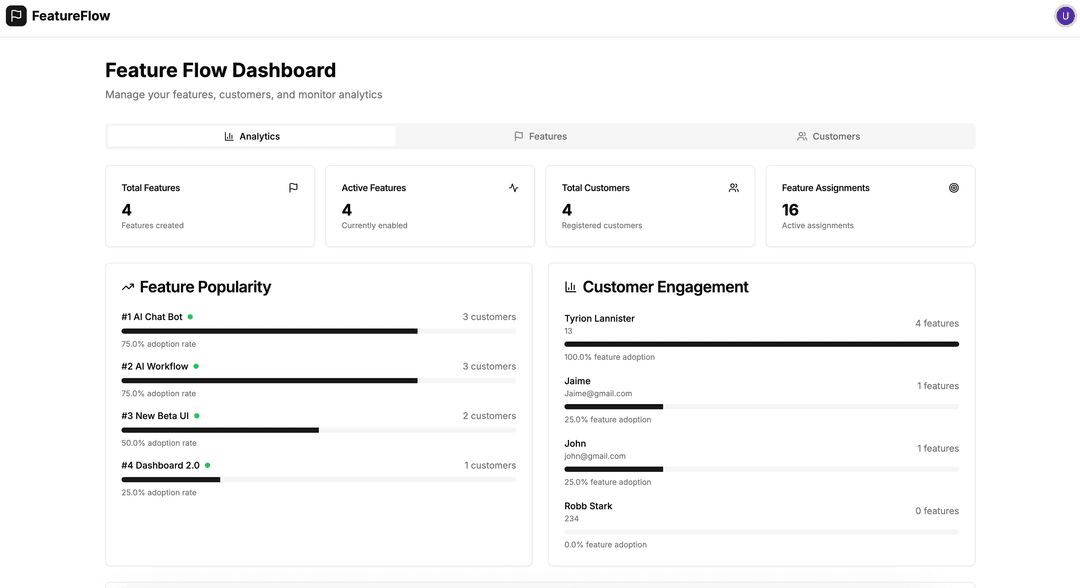1080x588 pixels.
Task: Click the users icon on Total Customers card
Action: click(x=733, y=187)
